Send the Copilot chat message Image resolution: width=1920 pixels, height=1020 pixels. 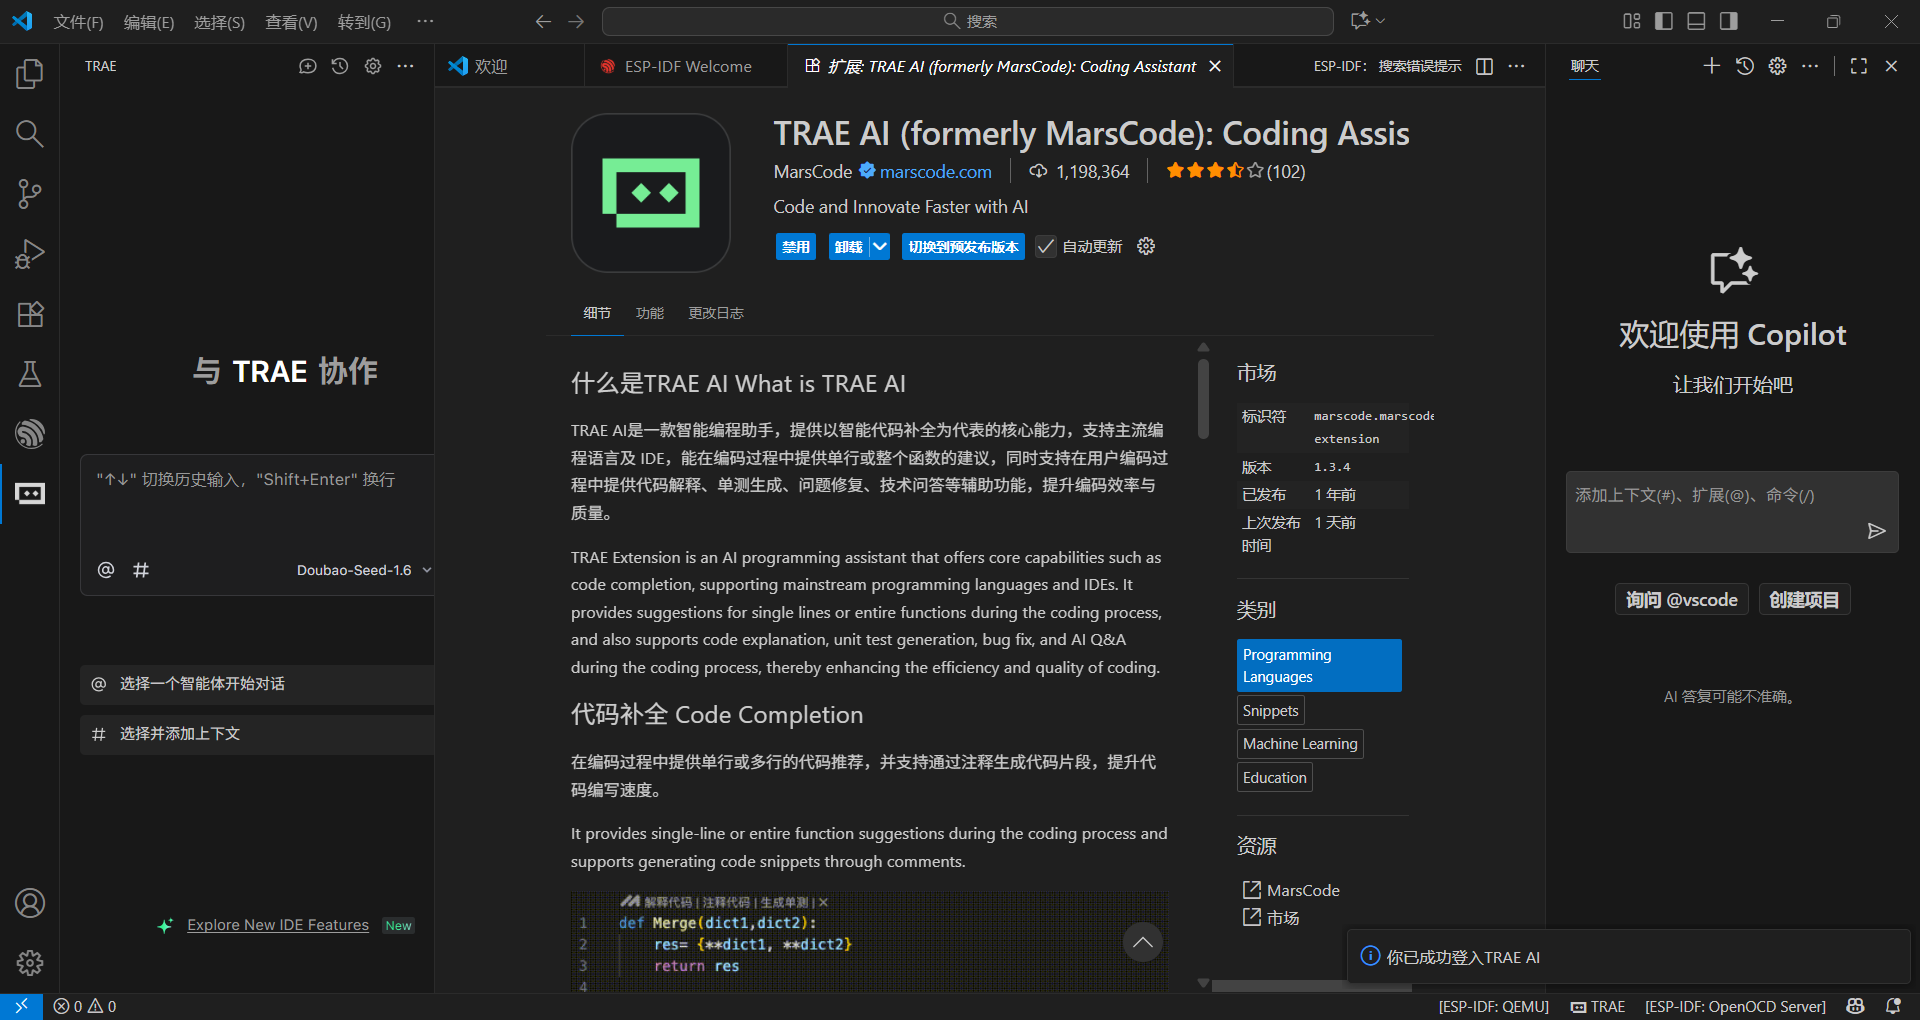(x=1877, y=531)
